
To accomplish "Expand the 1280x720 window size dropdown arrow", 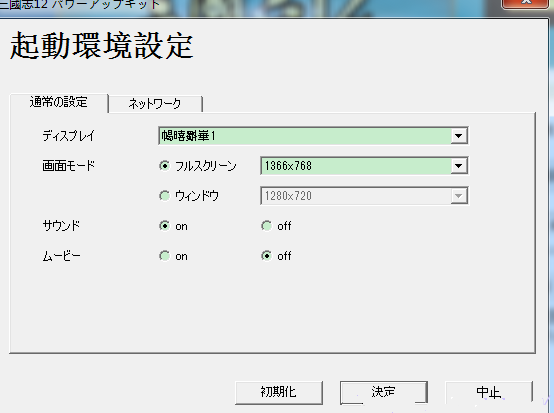I will (458, 196).
